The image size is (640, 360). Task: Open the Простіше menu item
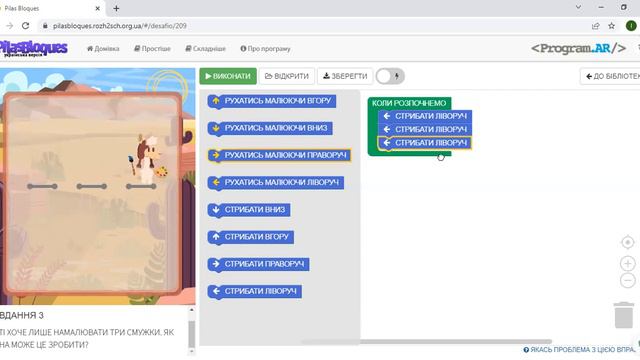152,49
